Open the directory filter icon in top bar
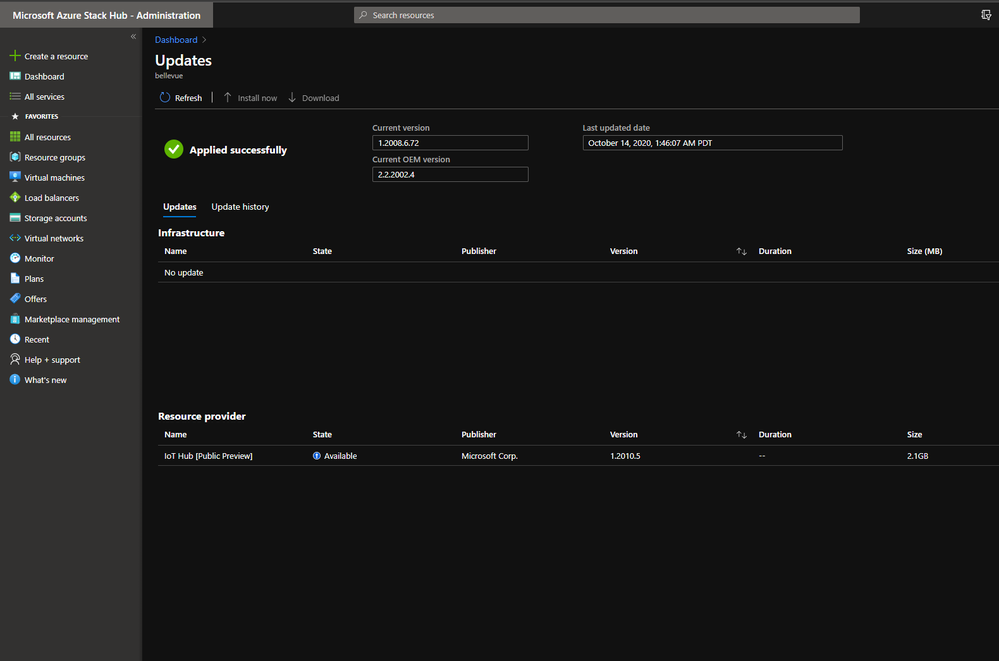This screenshot has height=661, width=999. (x=986, y=15)
